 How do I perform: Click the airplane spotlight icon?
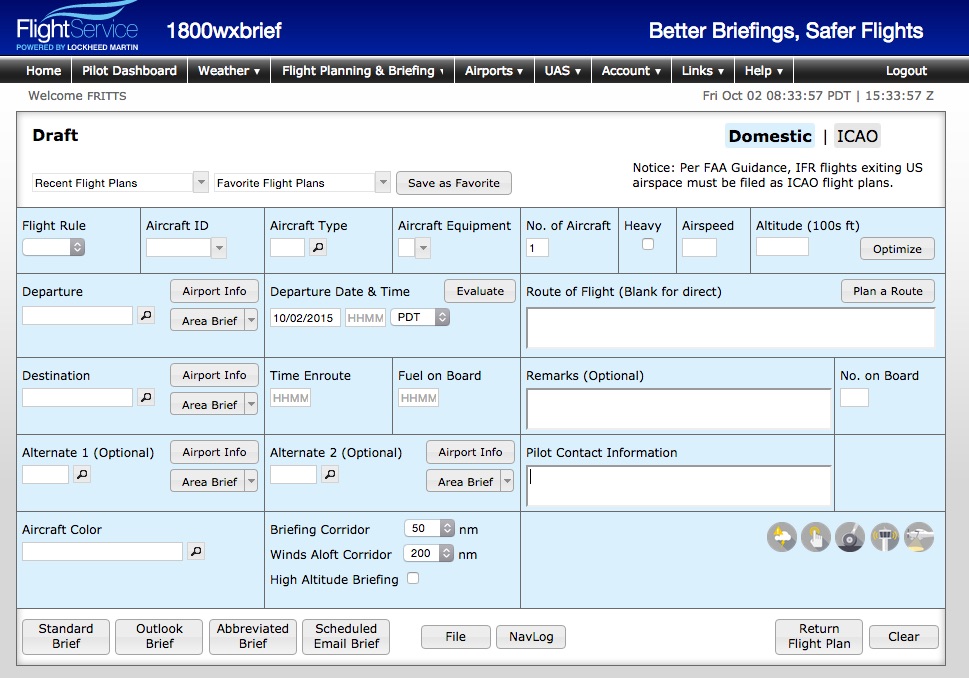tap(919, 537)
